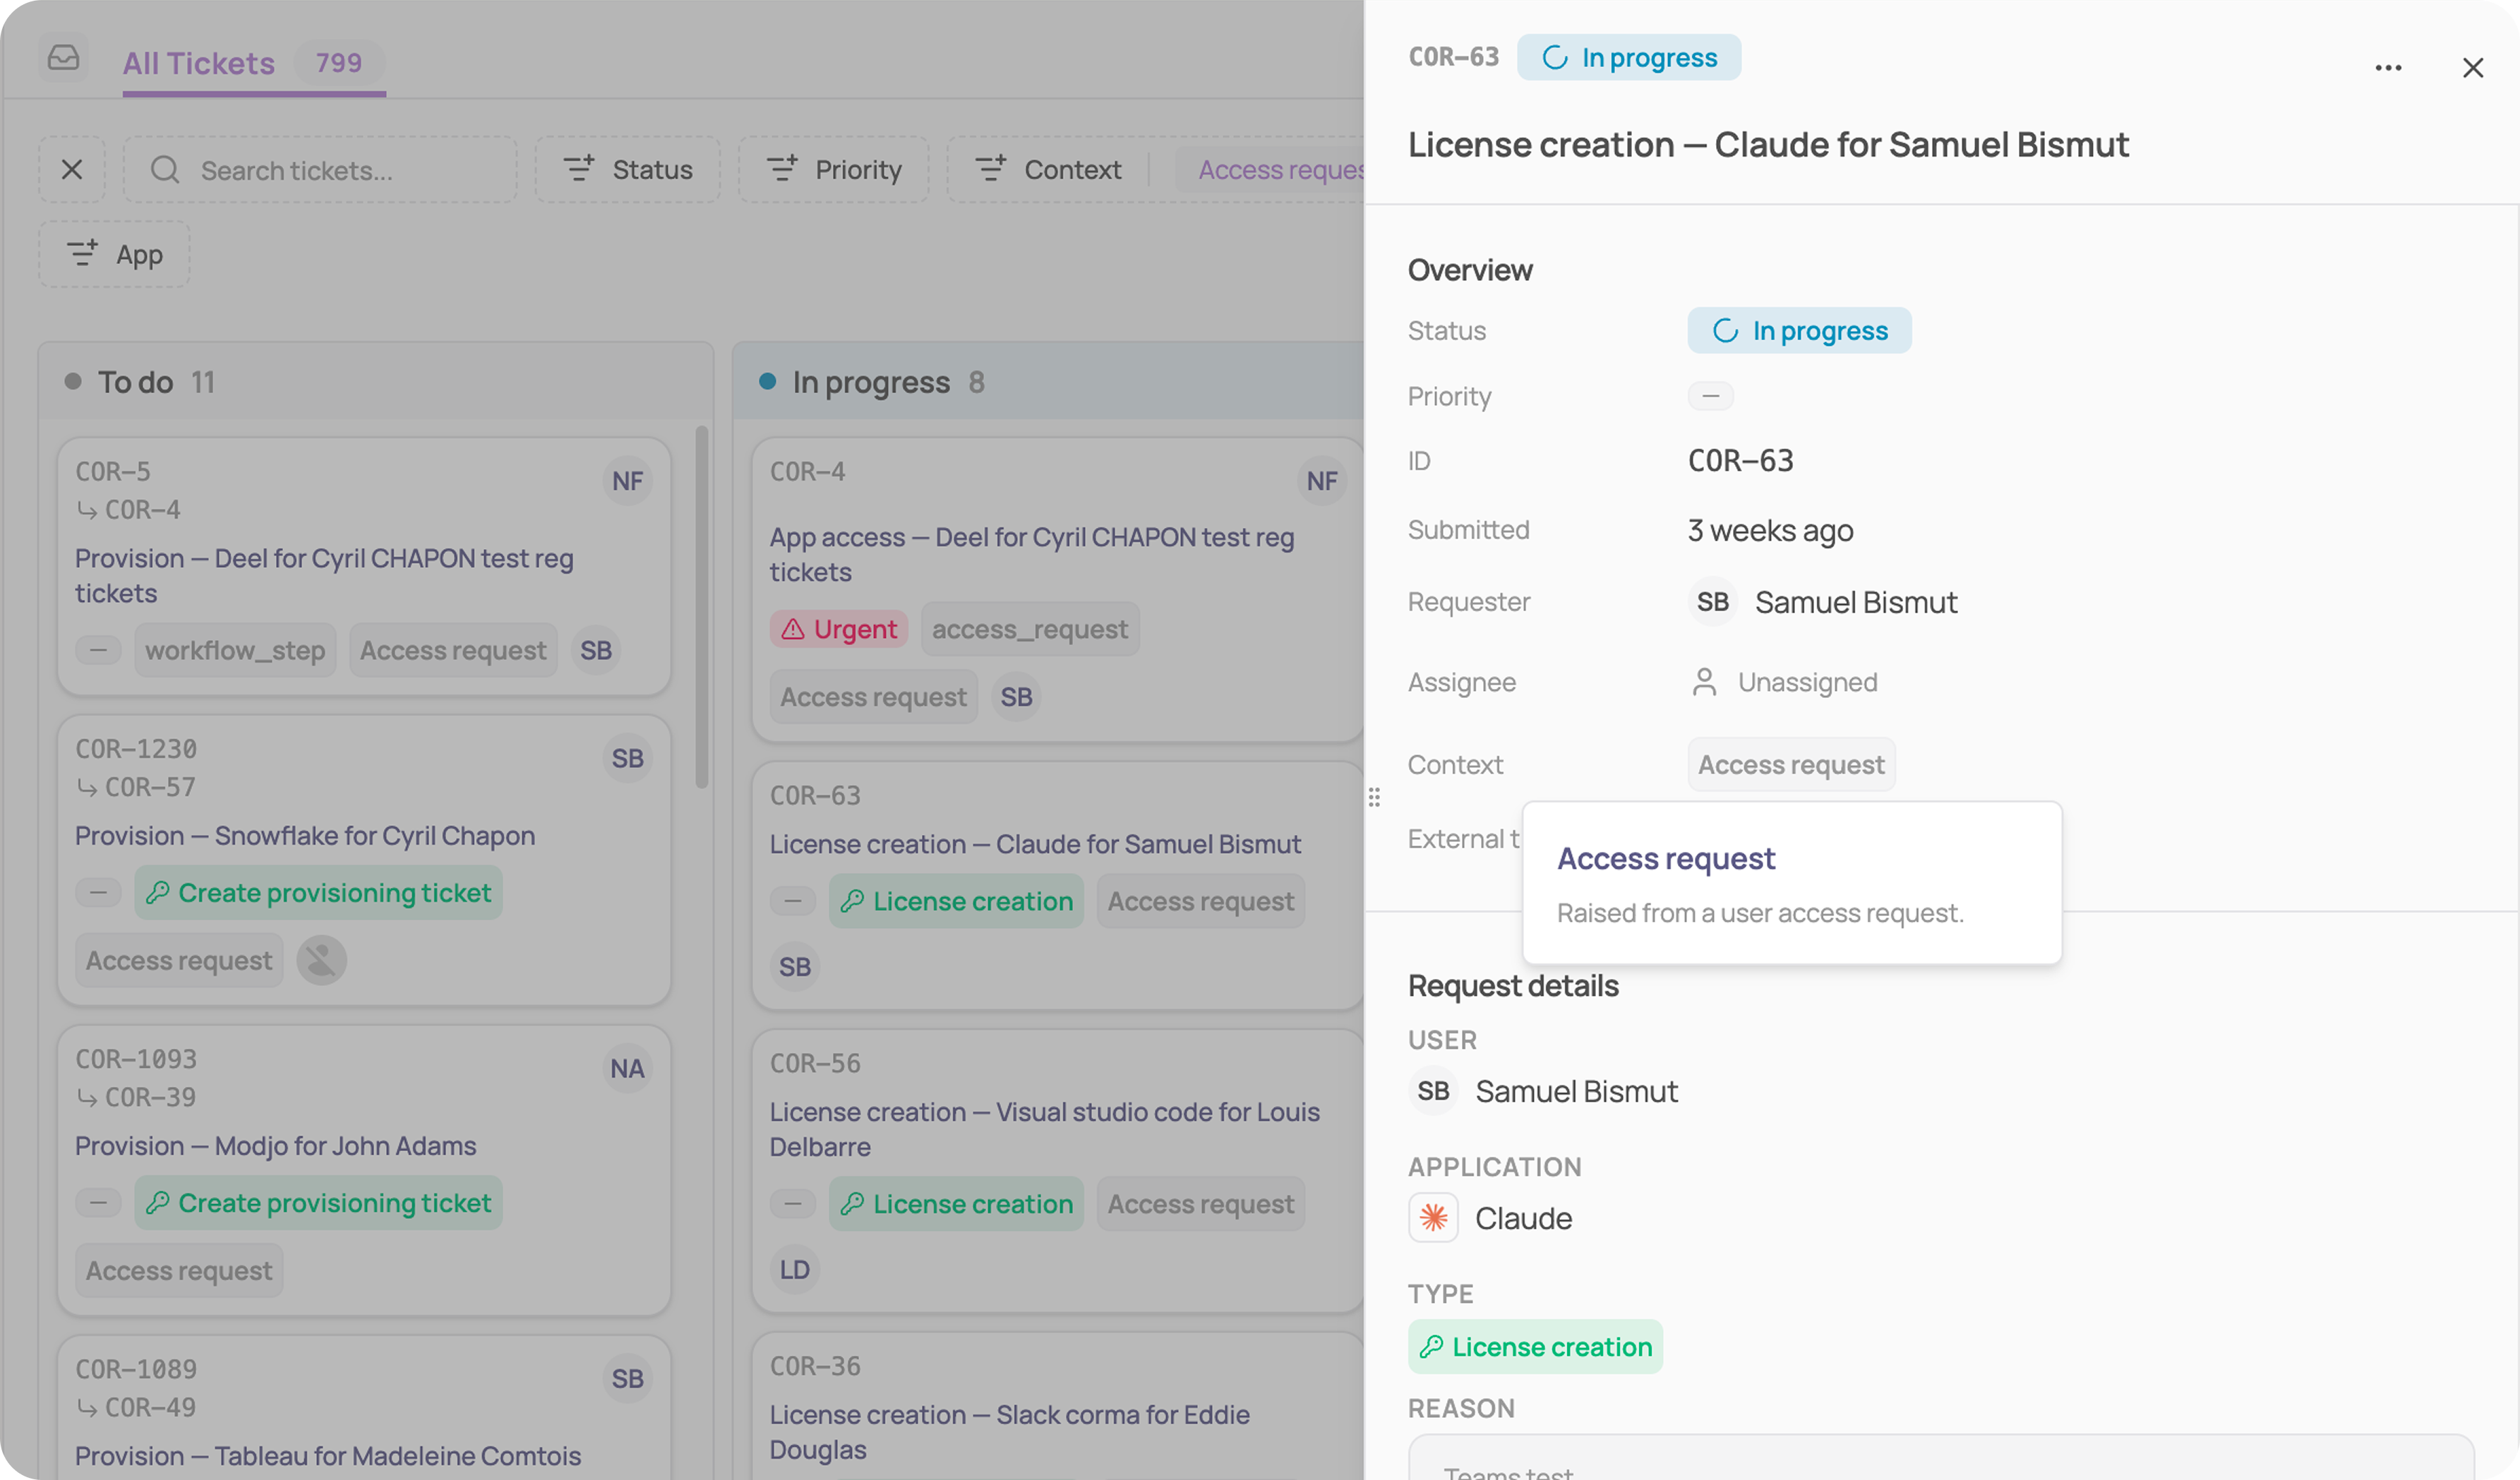
Task: Assign the ticket via Unassigned field
Action: [1784, 682]
